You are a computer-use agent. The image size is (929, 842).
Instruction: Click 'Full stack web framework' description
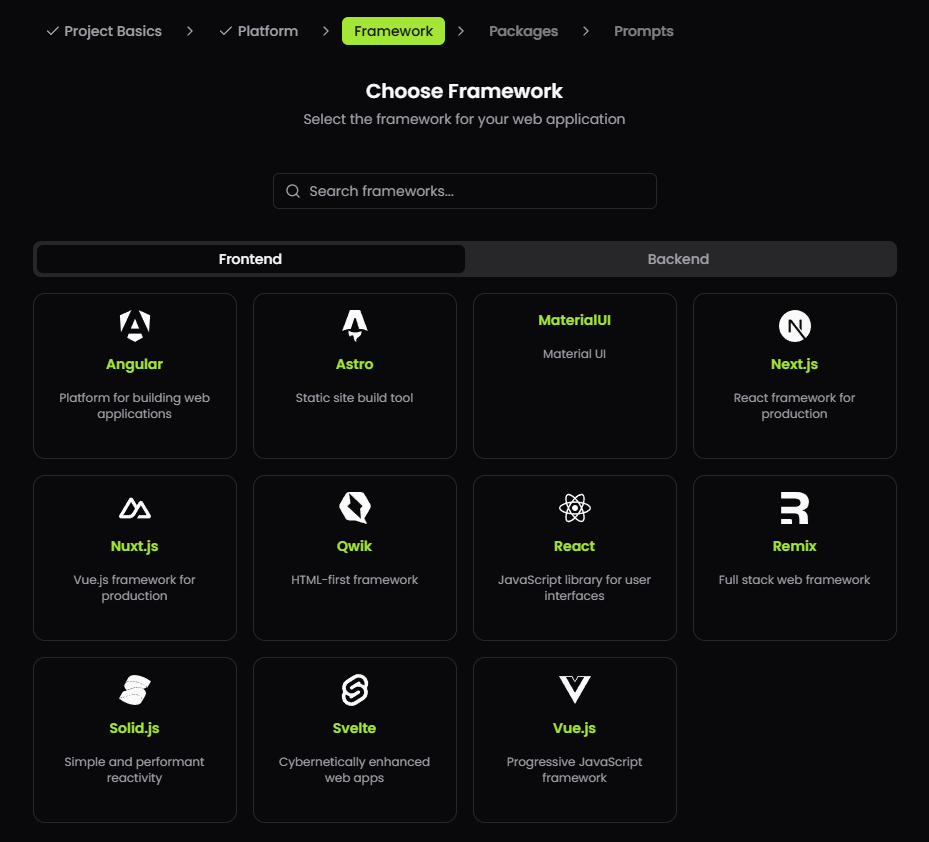pos(795,580)
